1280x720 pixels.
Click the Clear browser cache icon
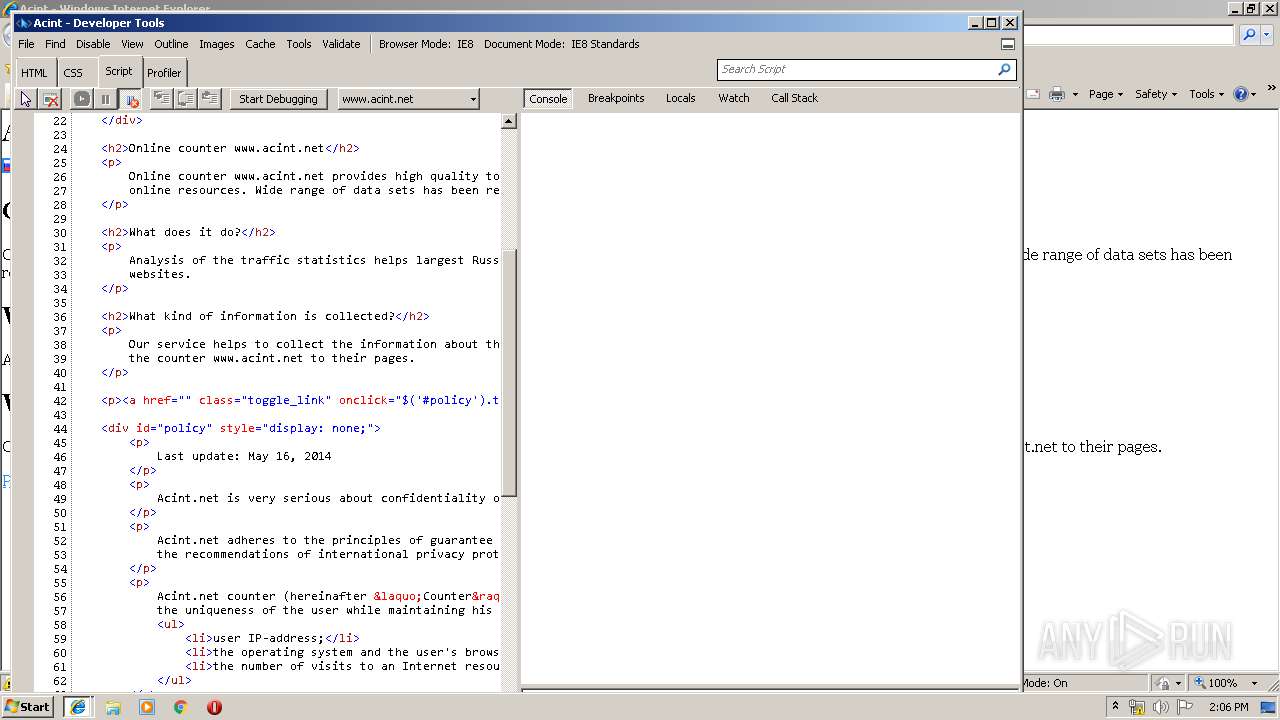pos(51,99)
